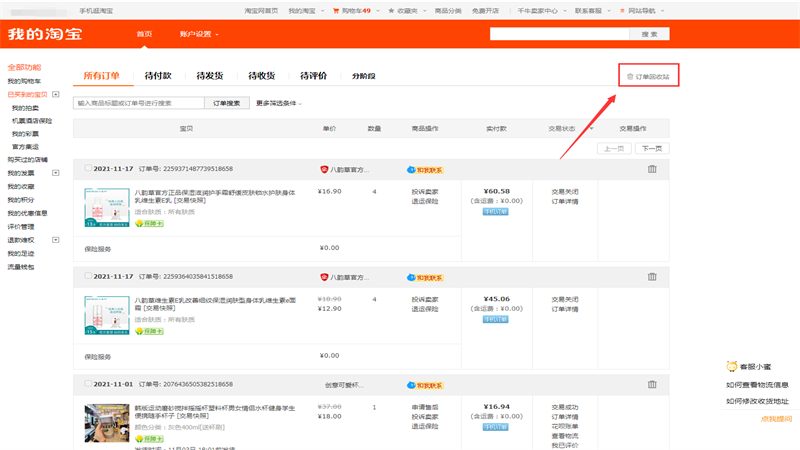Click 和我联系 chat icon for order 739518658

click(x=426, y=170)
